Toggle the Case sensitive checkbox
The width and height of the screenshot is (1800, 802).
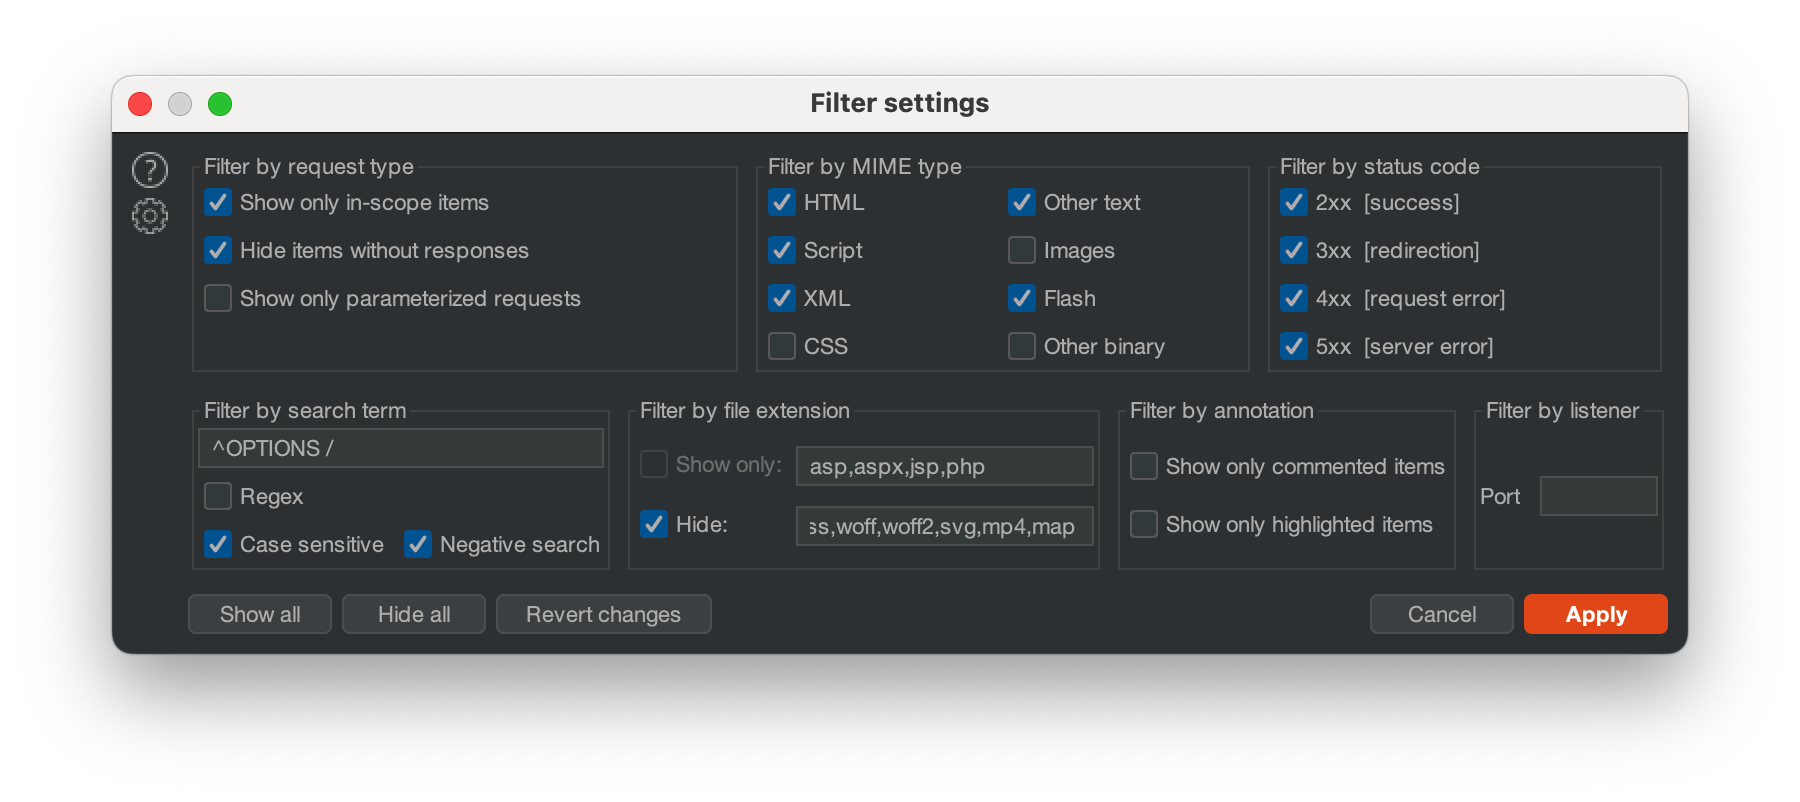pyautogui.click(x=218, y=545)
